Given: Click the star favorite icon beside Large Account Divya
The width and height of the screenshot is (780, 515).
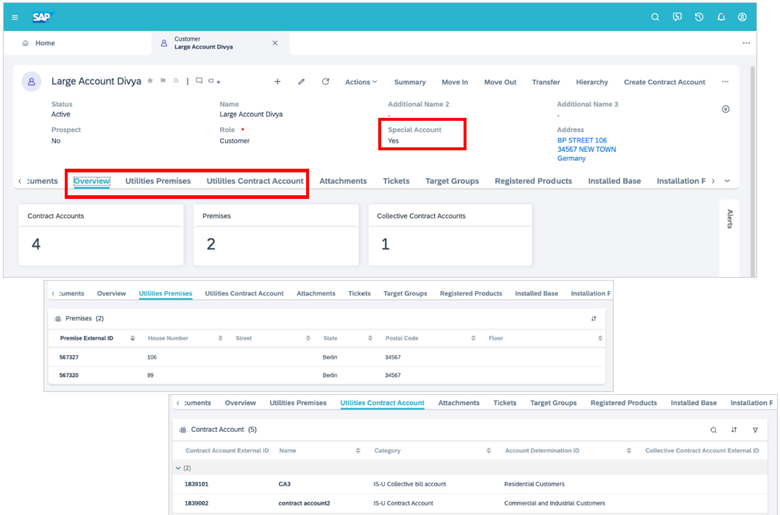Looking at the screenshot, I should (150, 81).
